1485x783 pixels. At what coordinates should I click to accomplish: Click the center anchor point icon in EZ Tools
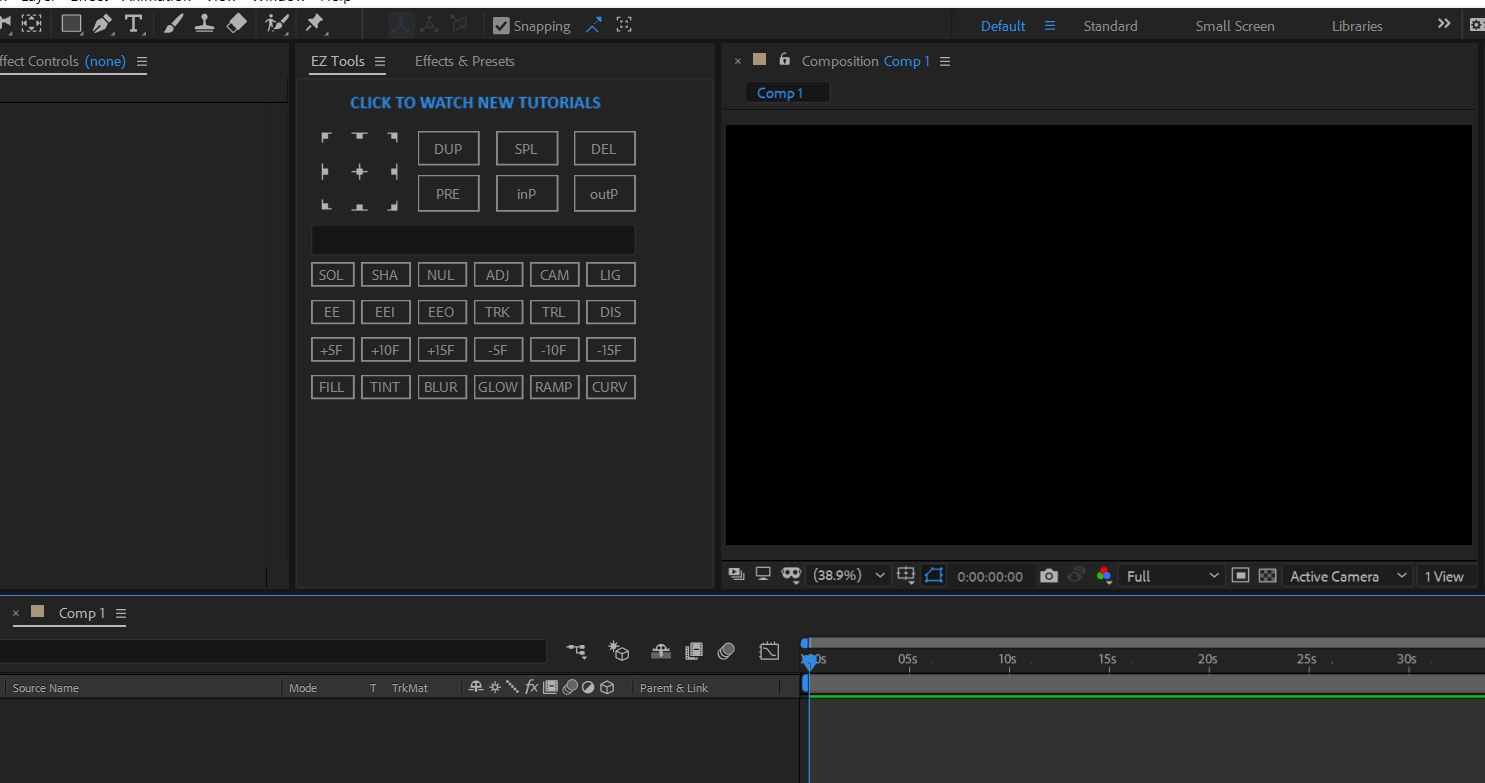[x=360, y=172]
